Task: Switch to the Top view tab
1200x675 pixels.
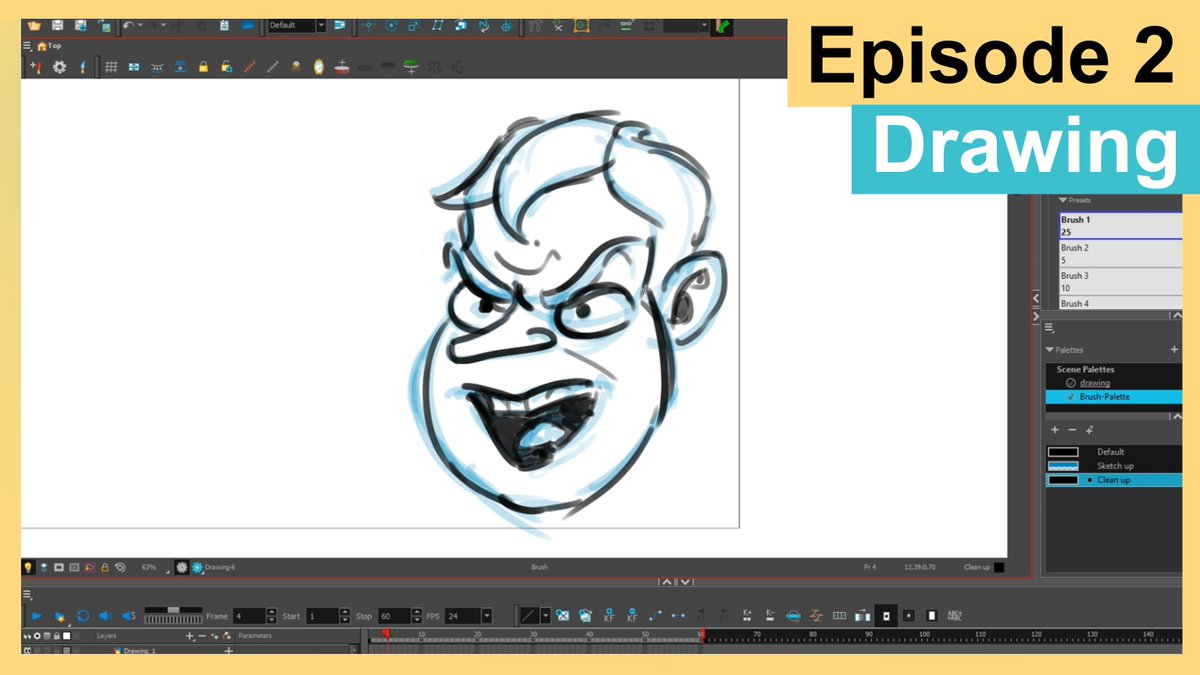Action: pos(50,45)
